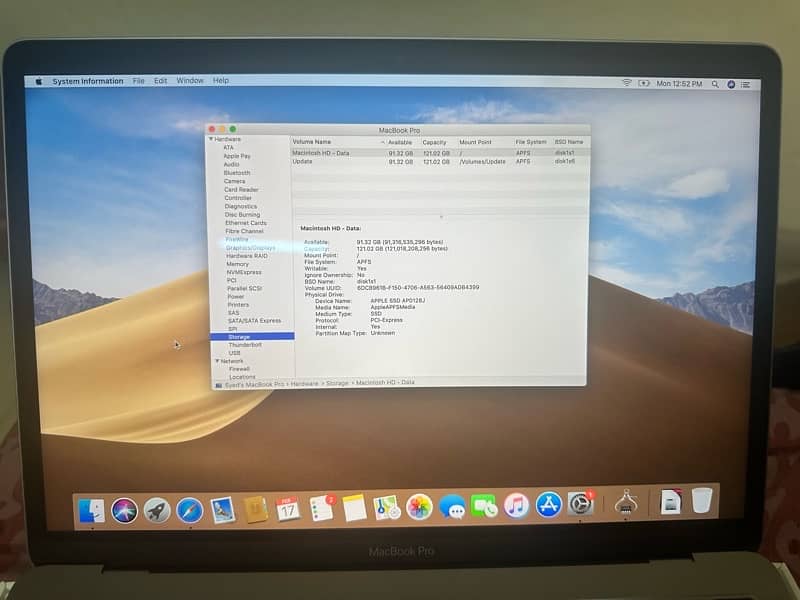Image resolution: width=800 pixels, height=600 pixels.
Task: Open the Photos app in dock
Action: 419,507
